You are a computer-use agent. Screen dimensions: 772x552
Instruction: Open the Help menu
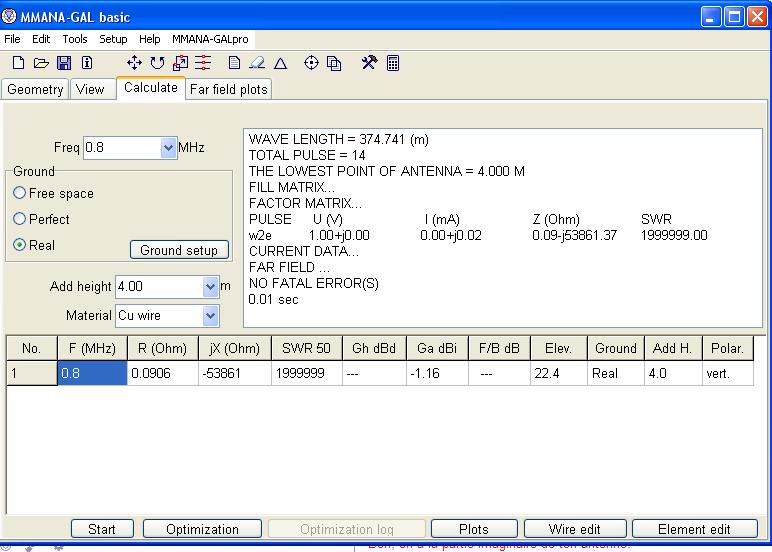point(150,39)
